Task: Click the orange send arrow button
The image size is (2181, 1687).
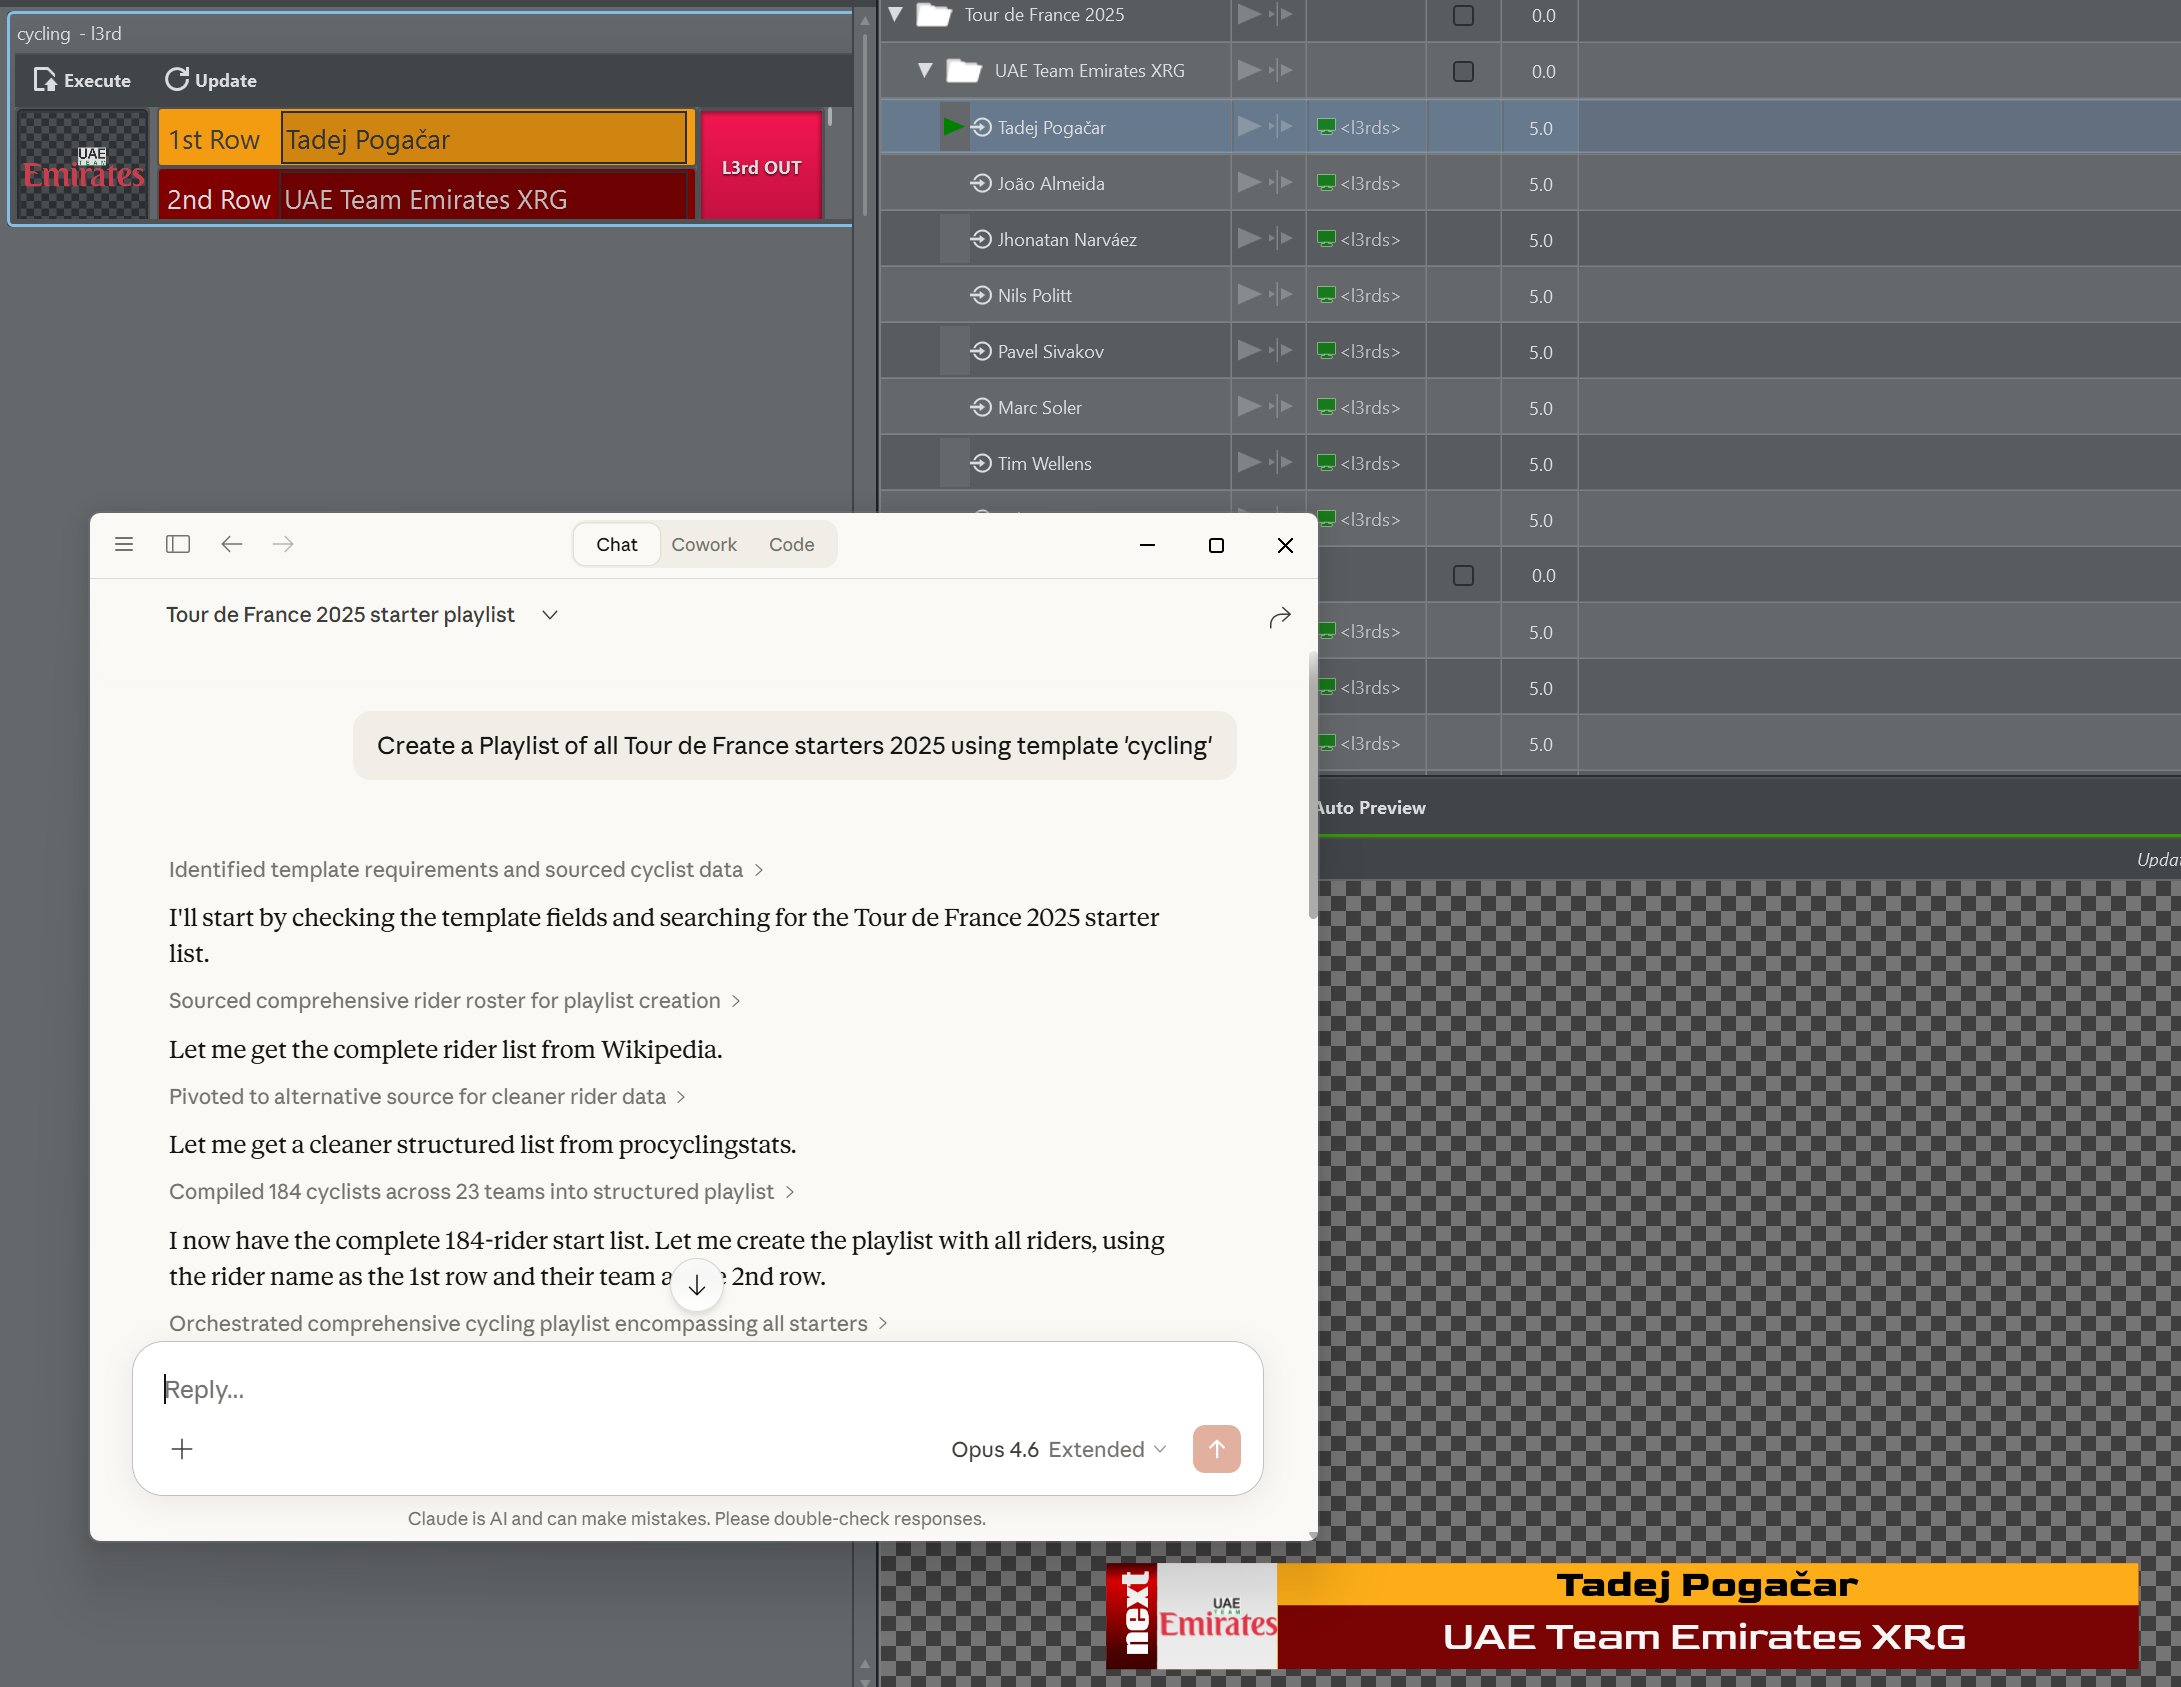Action: click(x=1217, y=1449)
